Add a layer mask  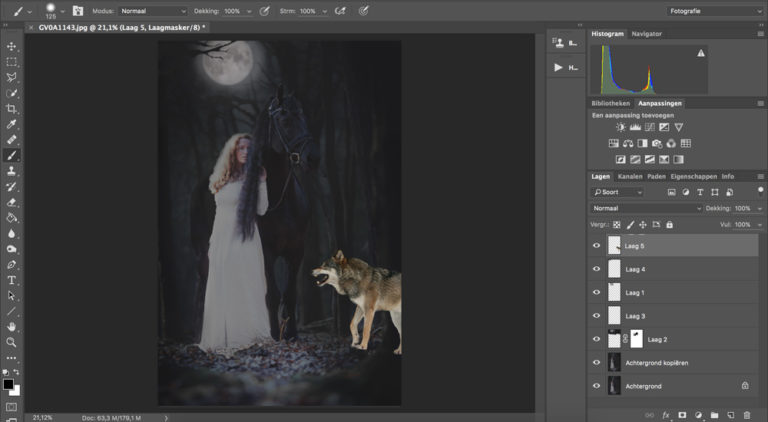682,414
